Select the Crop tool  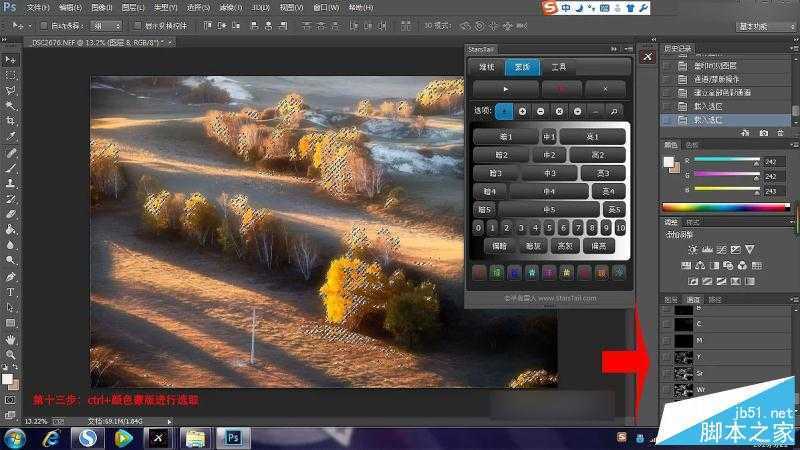coord(10,121)
